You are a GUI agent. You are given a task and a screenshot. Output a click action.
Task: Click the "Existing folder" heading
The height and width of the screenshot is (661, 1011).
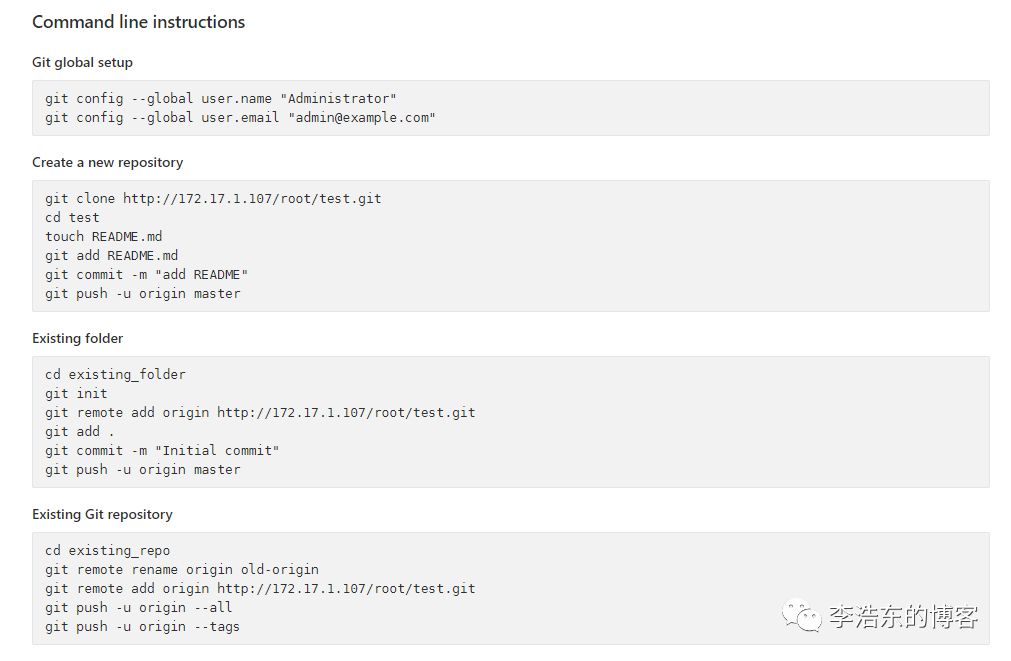click(77, 338)
